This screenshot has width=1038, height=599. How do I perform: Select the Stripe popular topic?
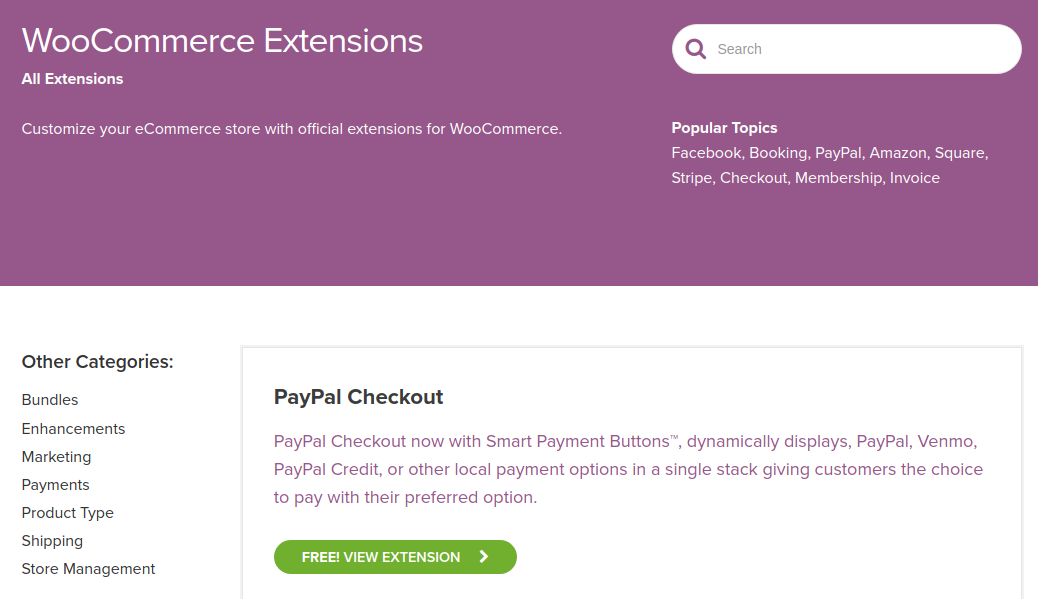pyautogui.click(x=691, y=178)
